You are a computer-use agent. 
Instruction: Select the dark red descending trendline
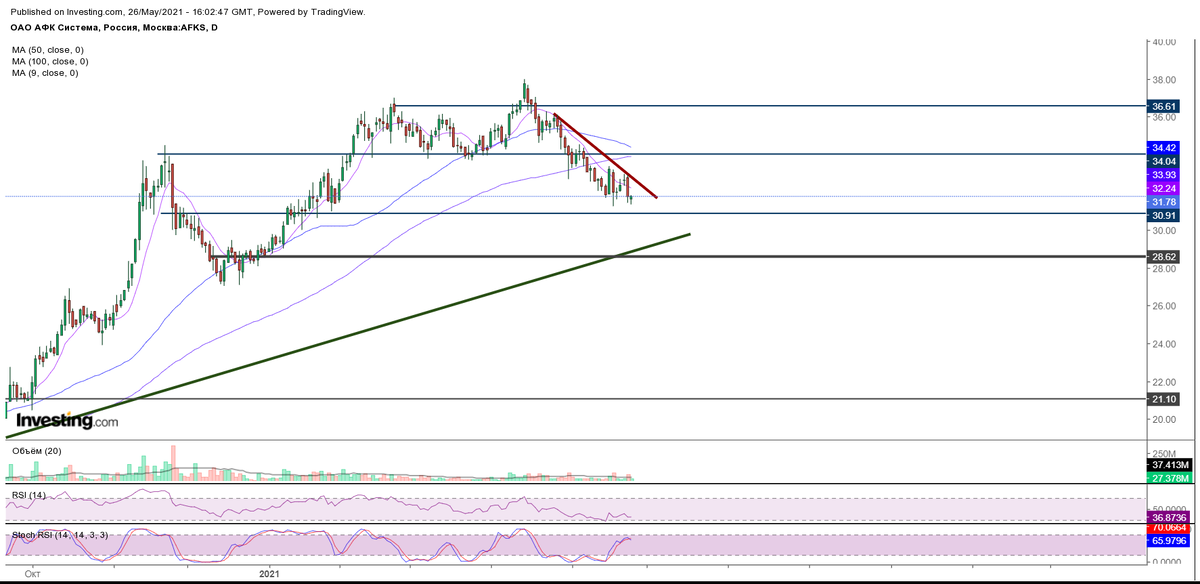click(x=605, y=155)
